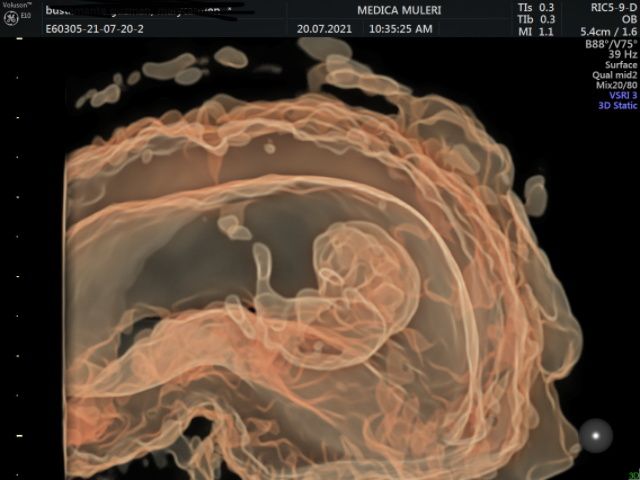Click the OB application preset label
Image resolution: width=640 pixels, height=480 pixels.
coord(629,19)
